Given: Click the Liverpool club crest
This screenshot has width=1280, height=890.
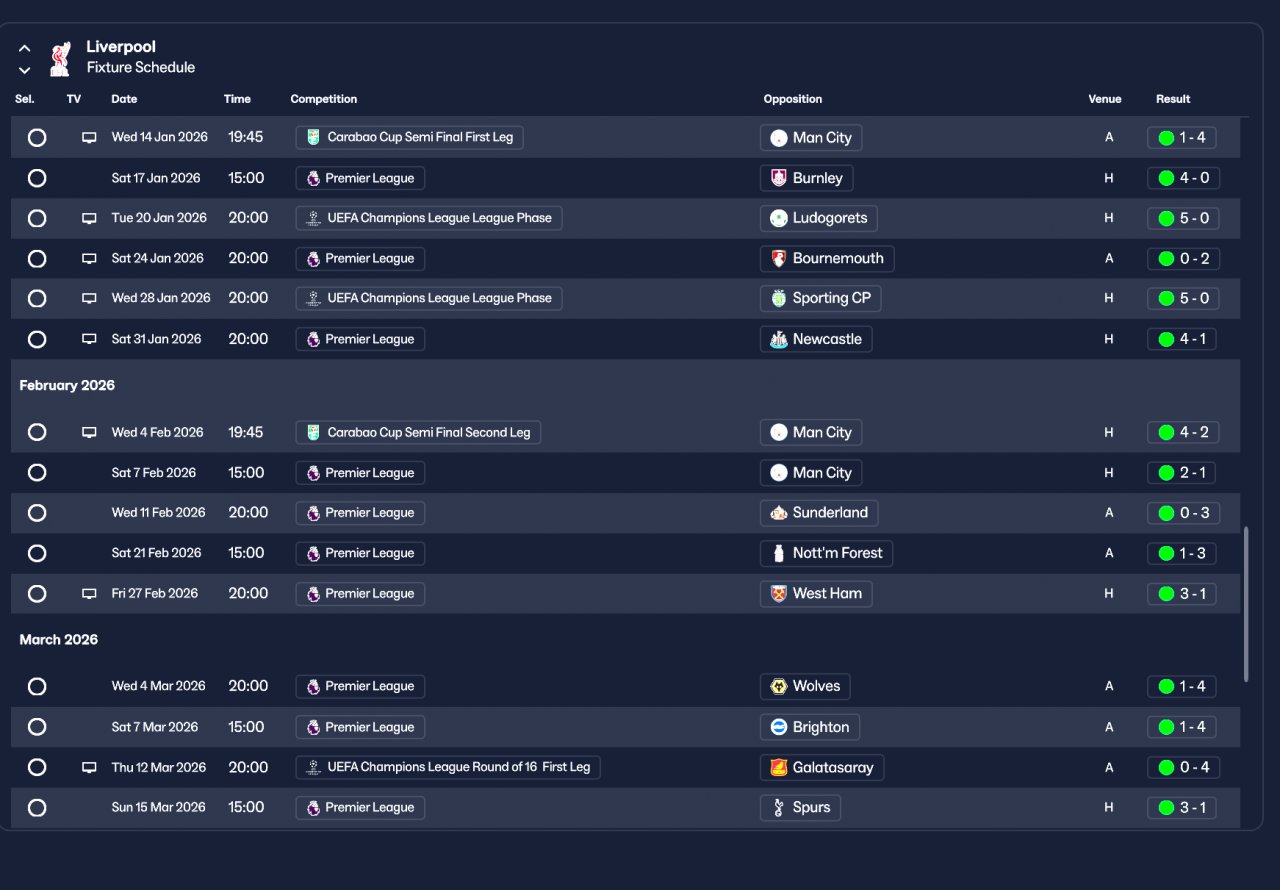Looking at the screenshot, I should (60, 58).
